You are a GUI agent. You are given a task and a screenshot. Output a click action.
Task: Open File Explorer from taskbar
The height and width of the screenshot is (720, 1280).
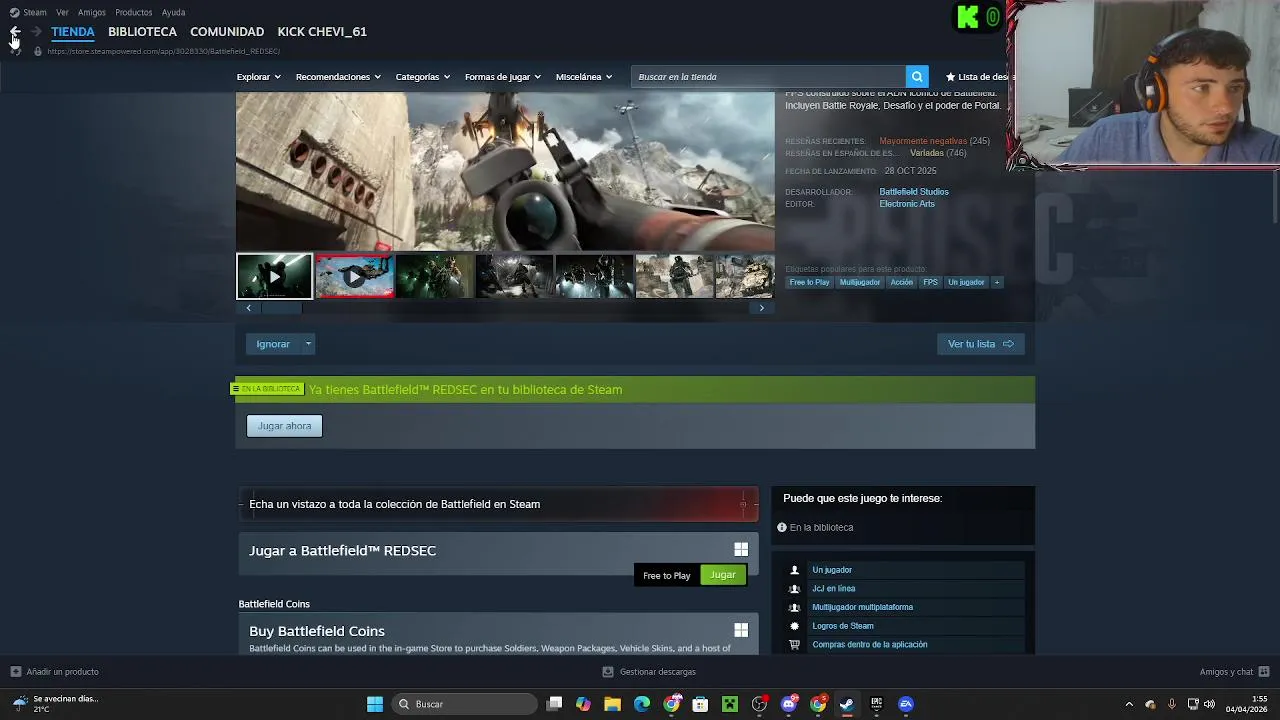612,704
